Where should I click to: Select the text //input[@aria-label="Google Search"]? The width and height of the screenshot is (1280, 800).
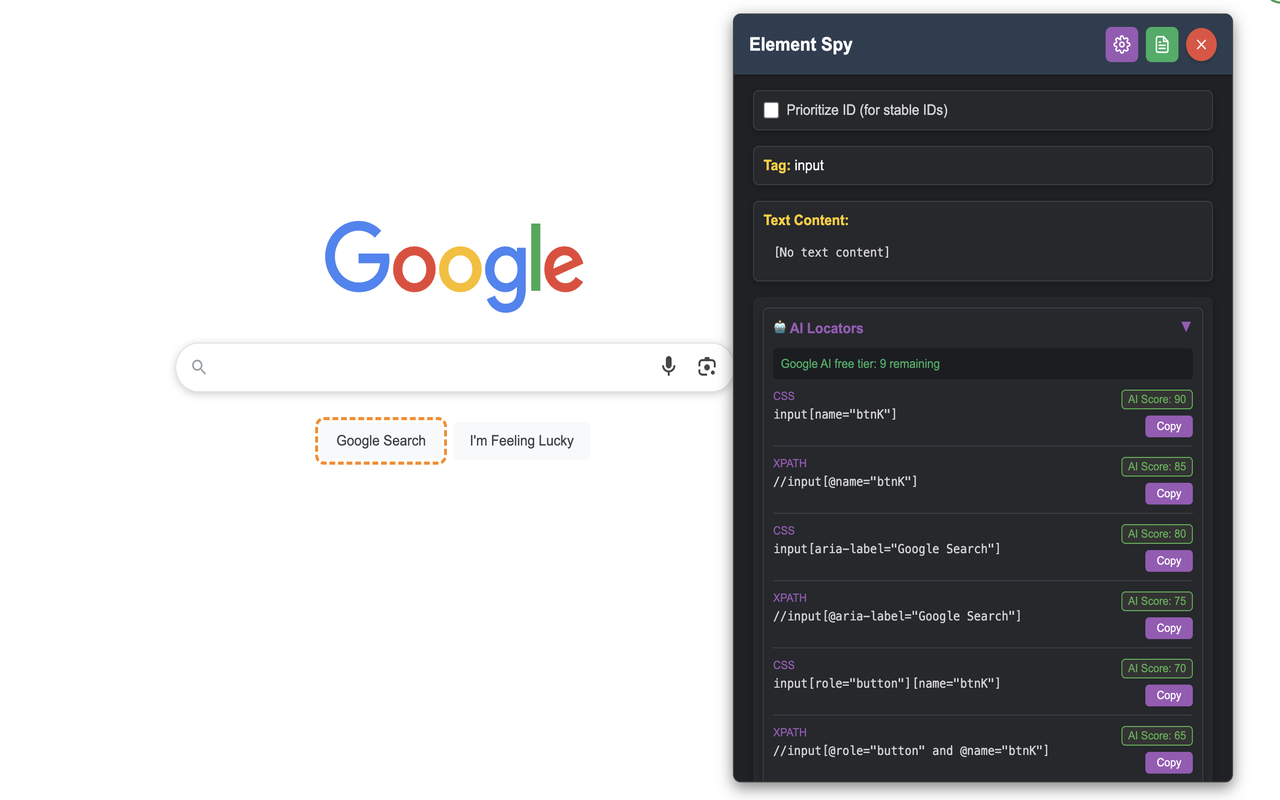[x=897, y=616]
